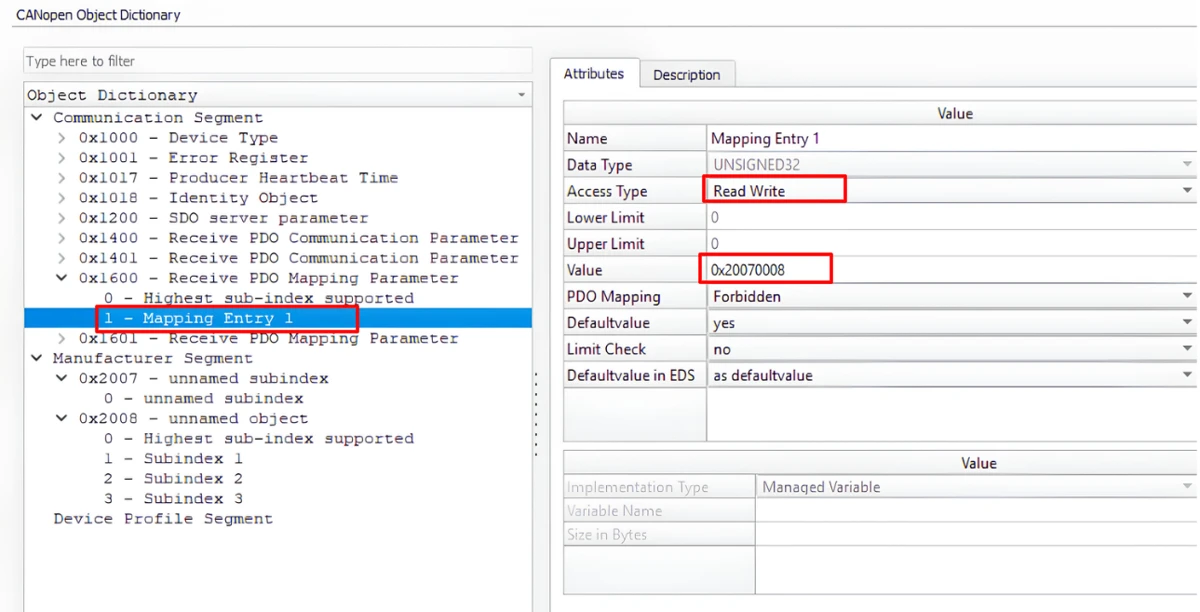The height and width of the screenshot is (612, 1200).
Task: Select '3 - Subindex 3' entry
Action: point(173,498)
